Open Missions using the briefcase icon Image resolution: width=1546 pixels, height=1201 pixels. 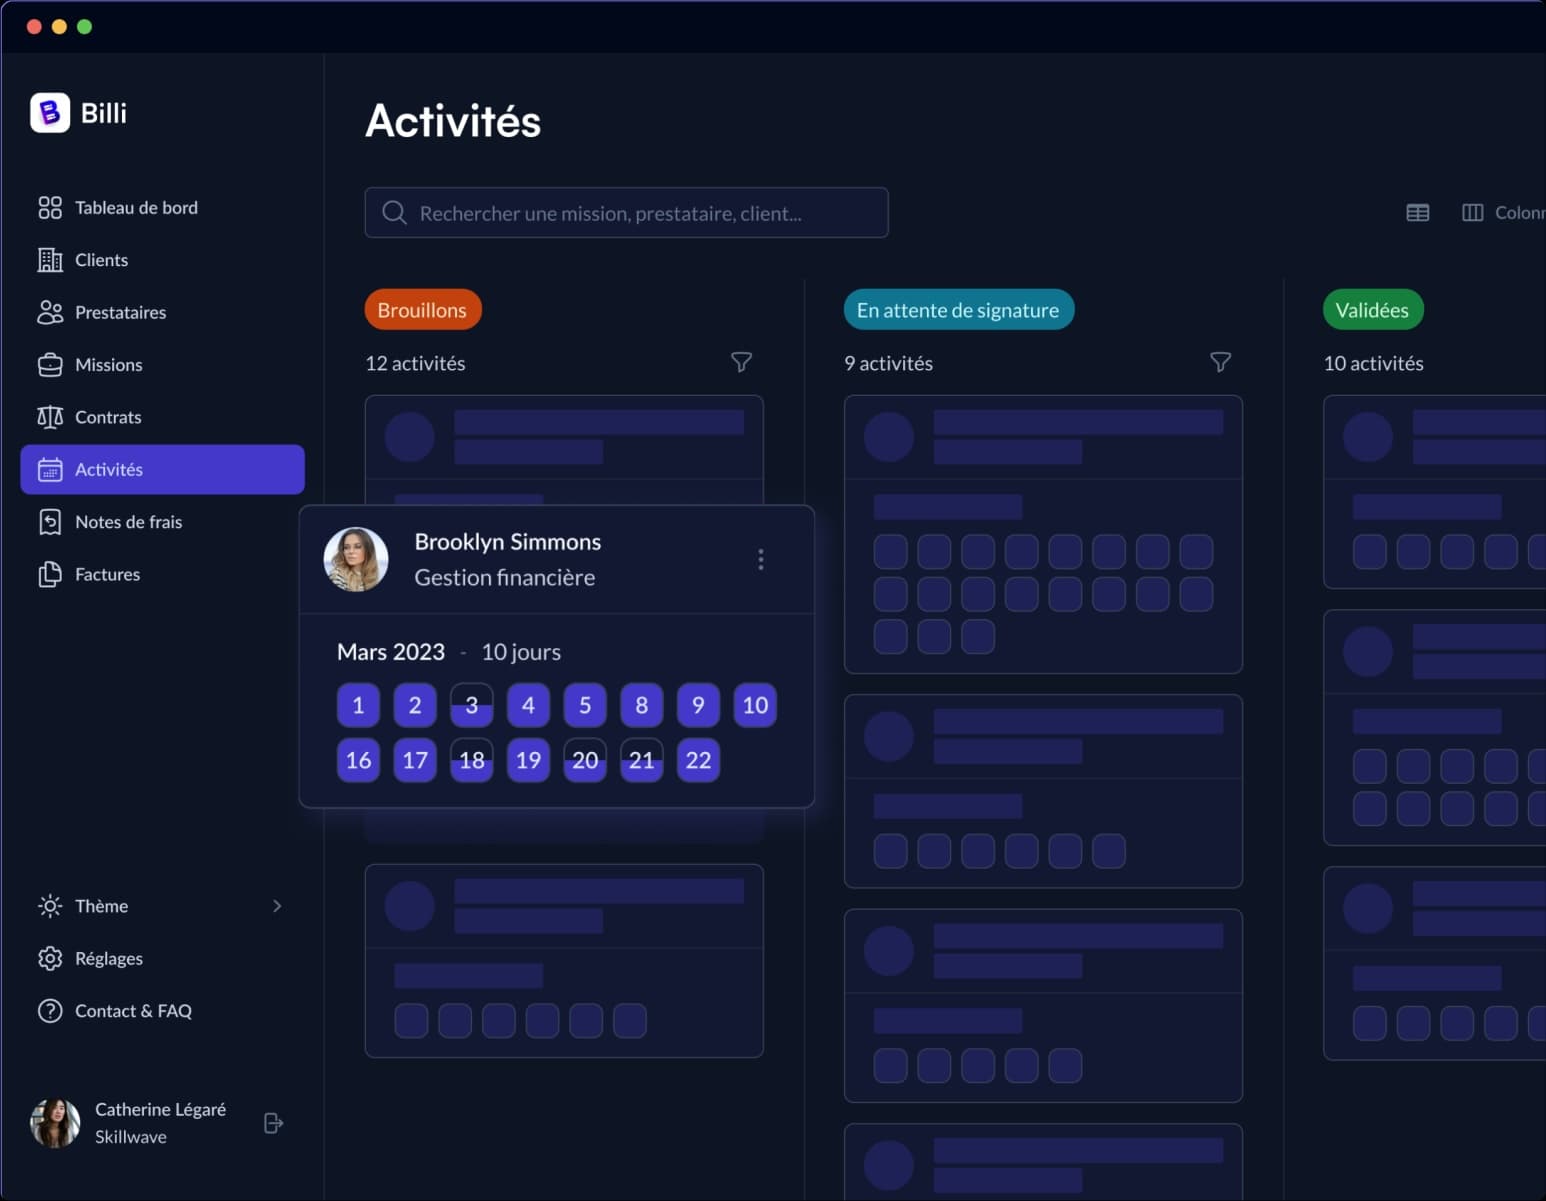click(x=50, y=364)
